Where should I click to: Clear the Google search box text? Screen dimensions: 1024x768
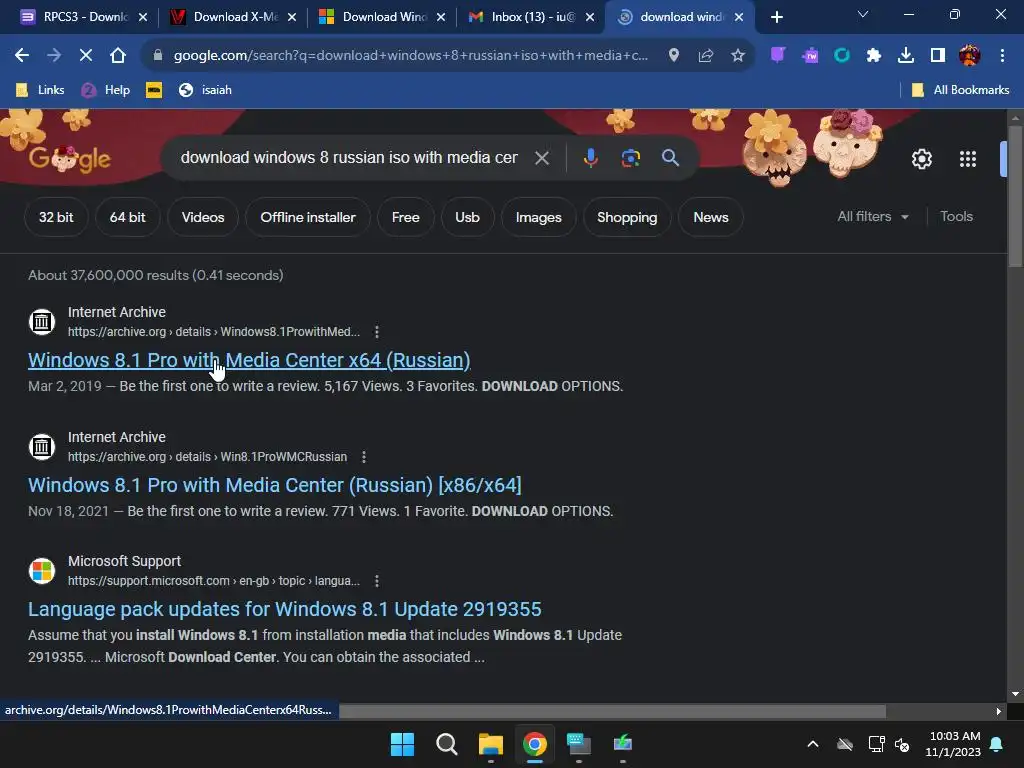click(x=541, y=158)
